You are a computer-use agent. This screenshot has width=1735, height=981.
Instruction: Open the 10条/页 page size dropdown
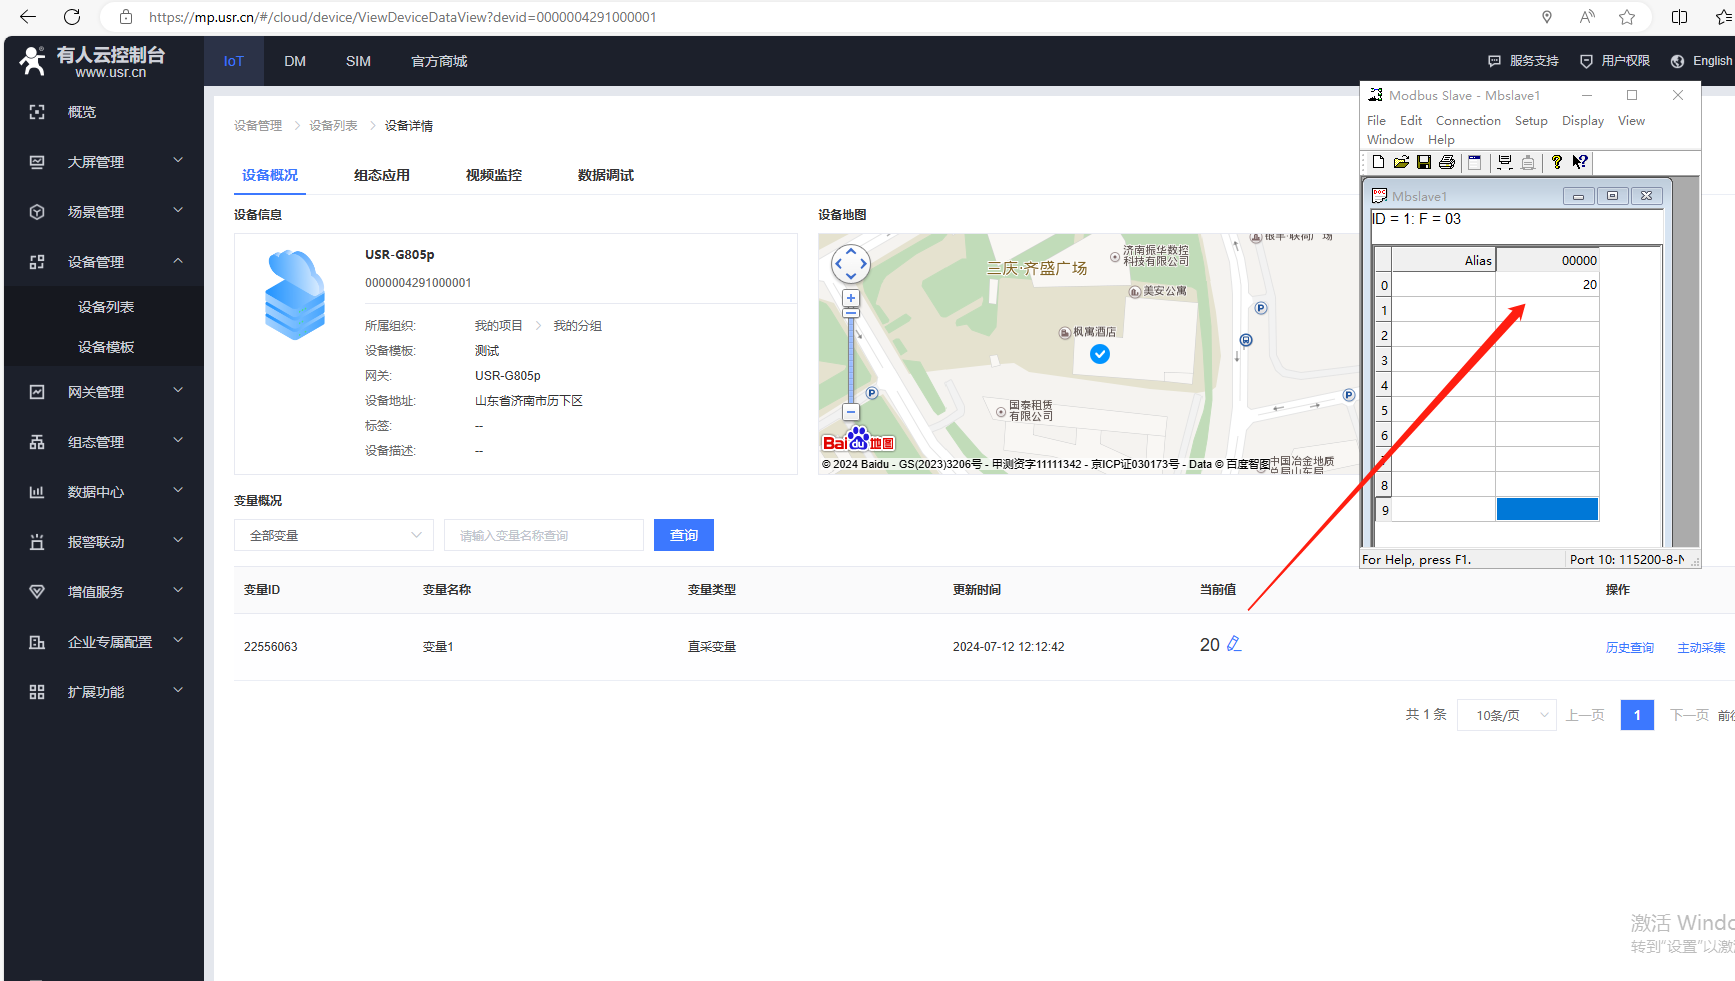tap(1507, 715)
